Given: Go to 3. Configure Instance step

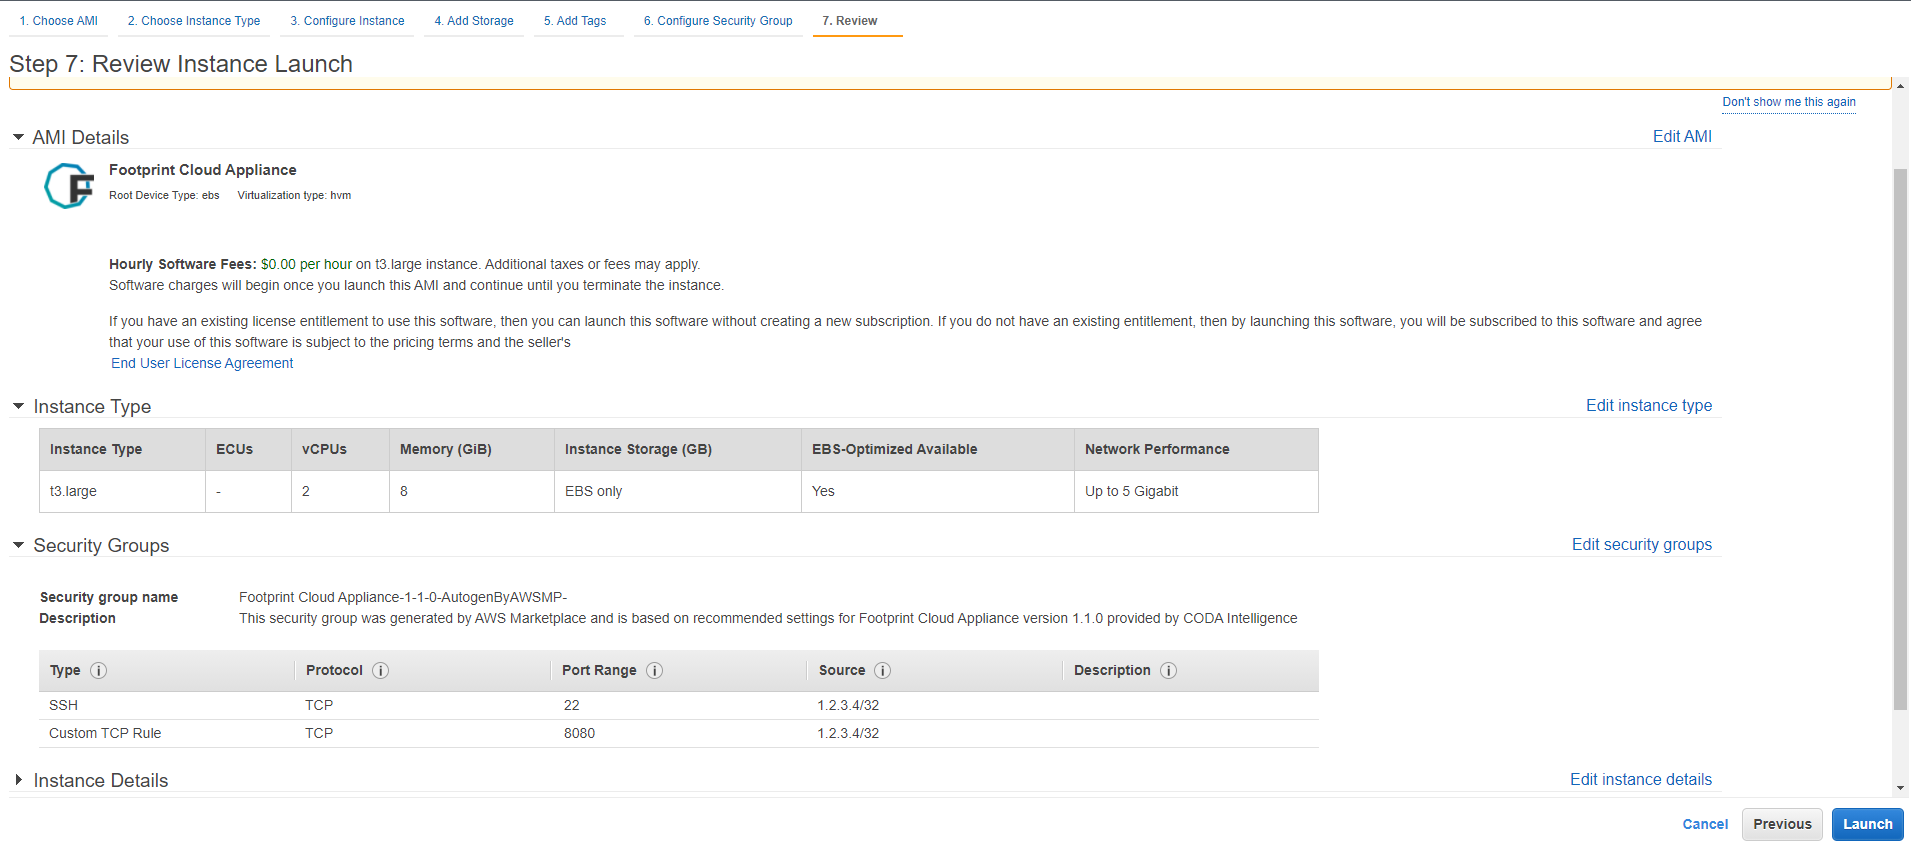Looking at the screenshot, I should click(347, 21).
